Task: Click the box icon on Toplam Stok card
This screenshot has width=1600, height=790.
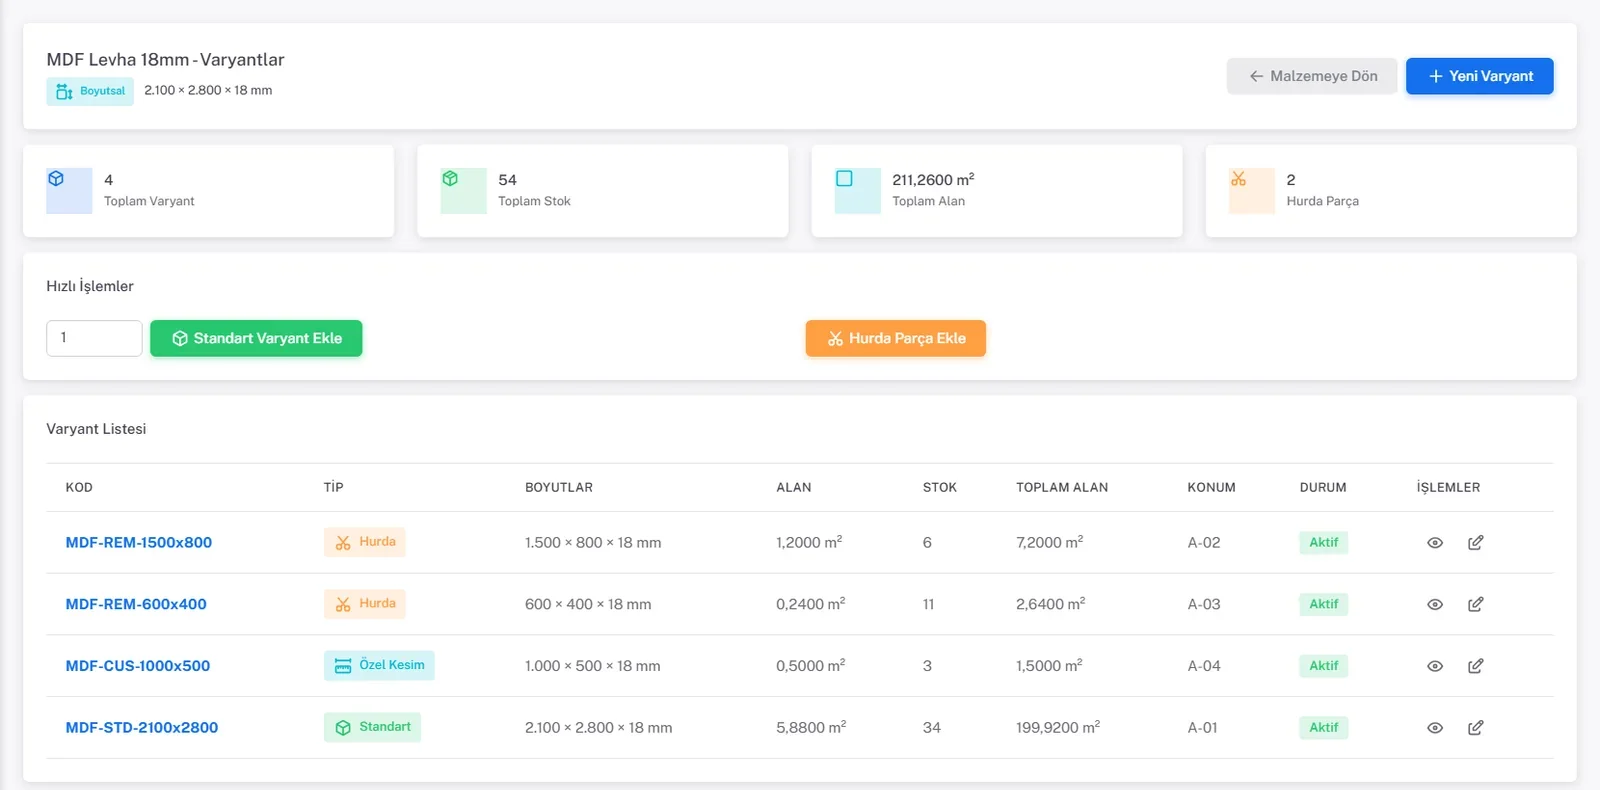Action: pos(450,179)
